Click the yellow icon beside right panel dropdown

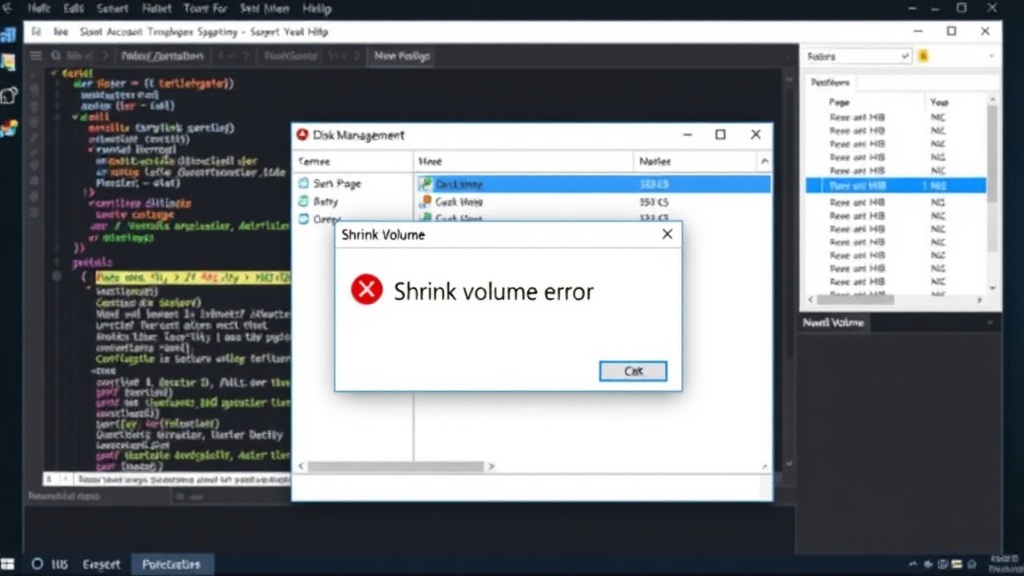click(x=923, y=56)
